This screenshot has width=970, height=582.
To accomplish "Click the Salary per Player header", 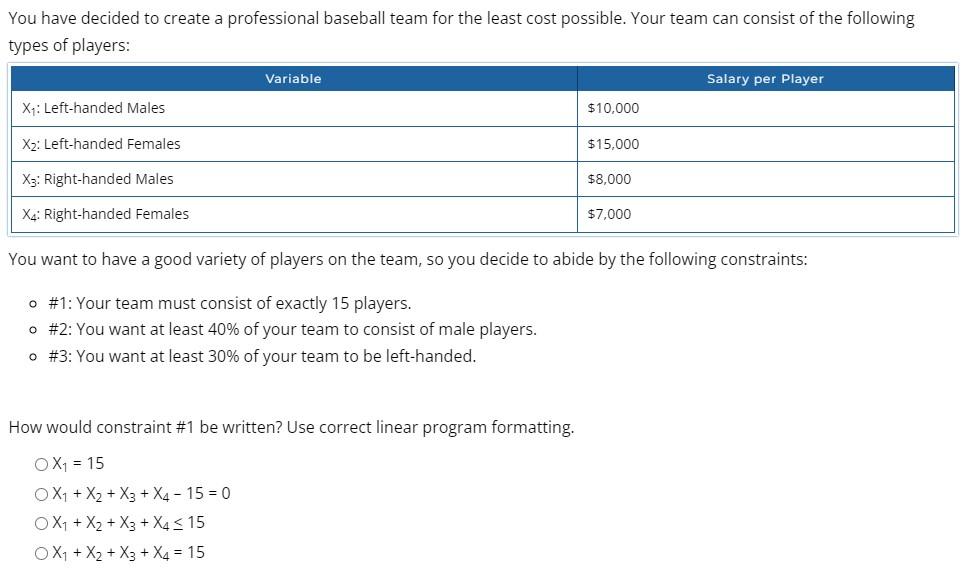I will (x=765, y=78).
